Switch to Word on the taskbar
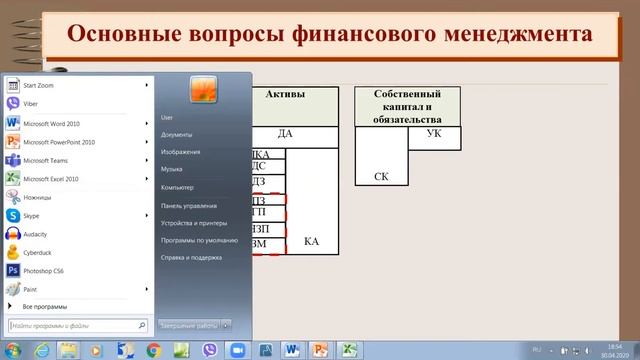This screenshot has width=640, height=360. tap(292, 351)
